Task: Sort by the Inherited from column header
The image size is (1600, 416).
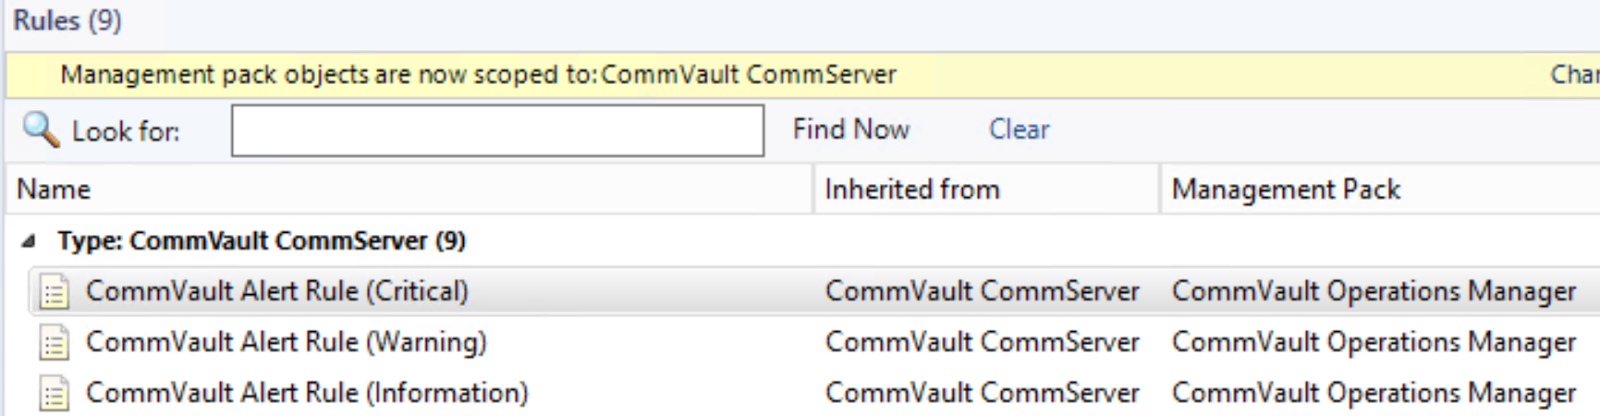Action: 911,189
